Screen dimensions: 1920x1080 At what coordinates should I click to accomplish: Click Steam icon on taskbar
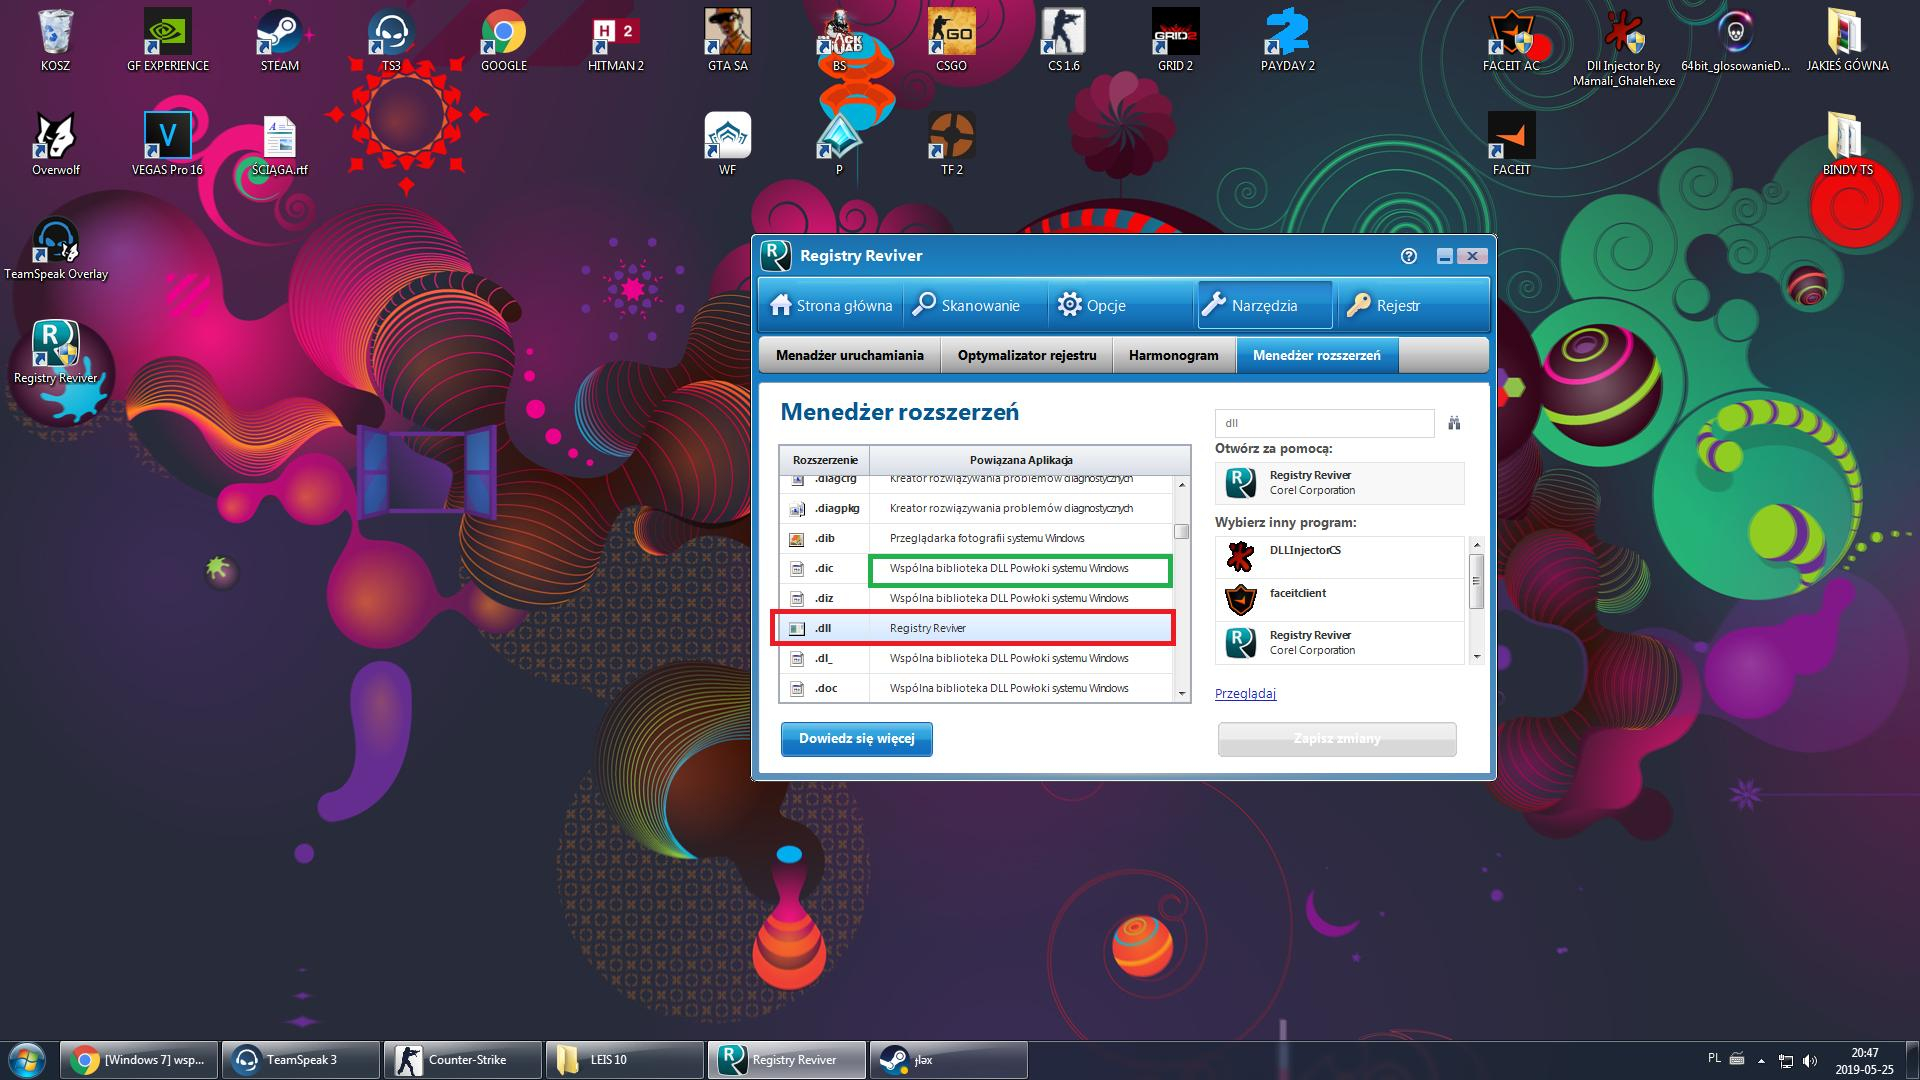[947, 1060]
